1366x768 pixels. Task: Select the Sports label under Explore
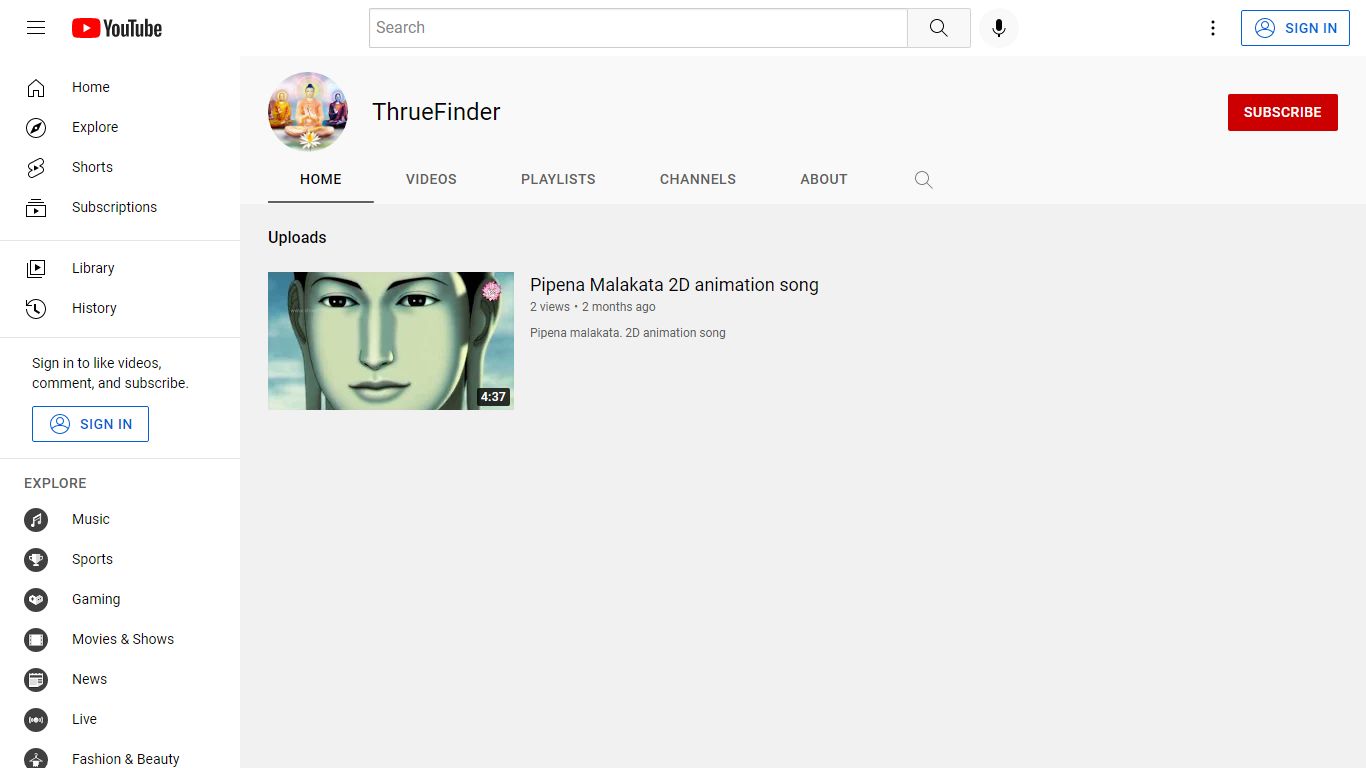(92, 560)
